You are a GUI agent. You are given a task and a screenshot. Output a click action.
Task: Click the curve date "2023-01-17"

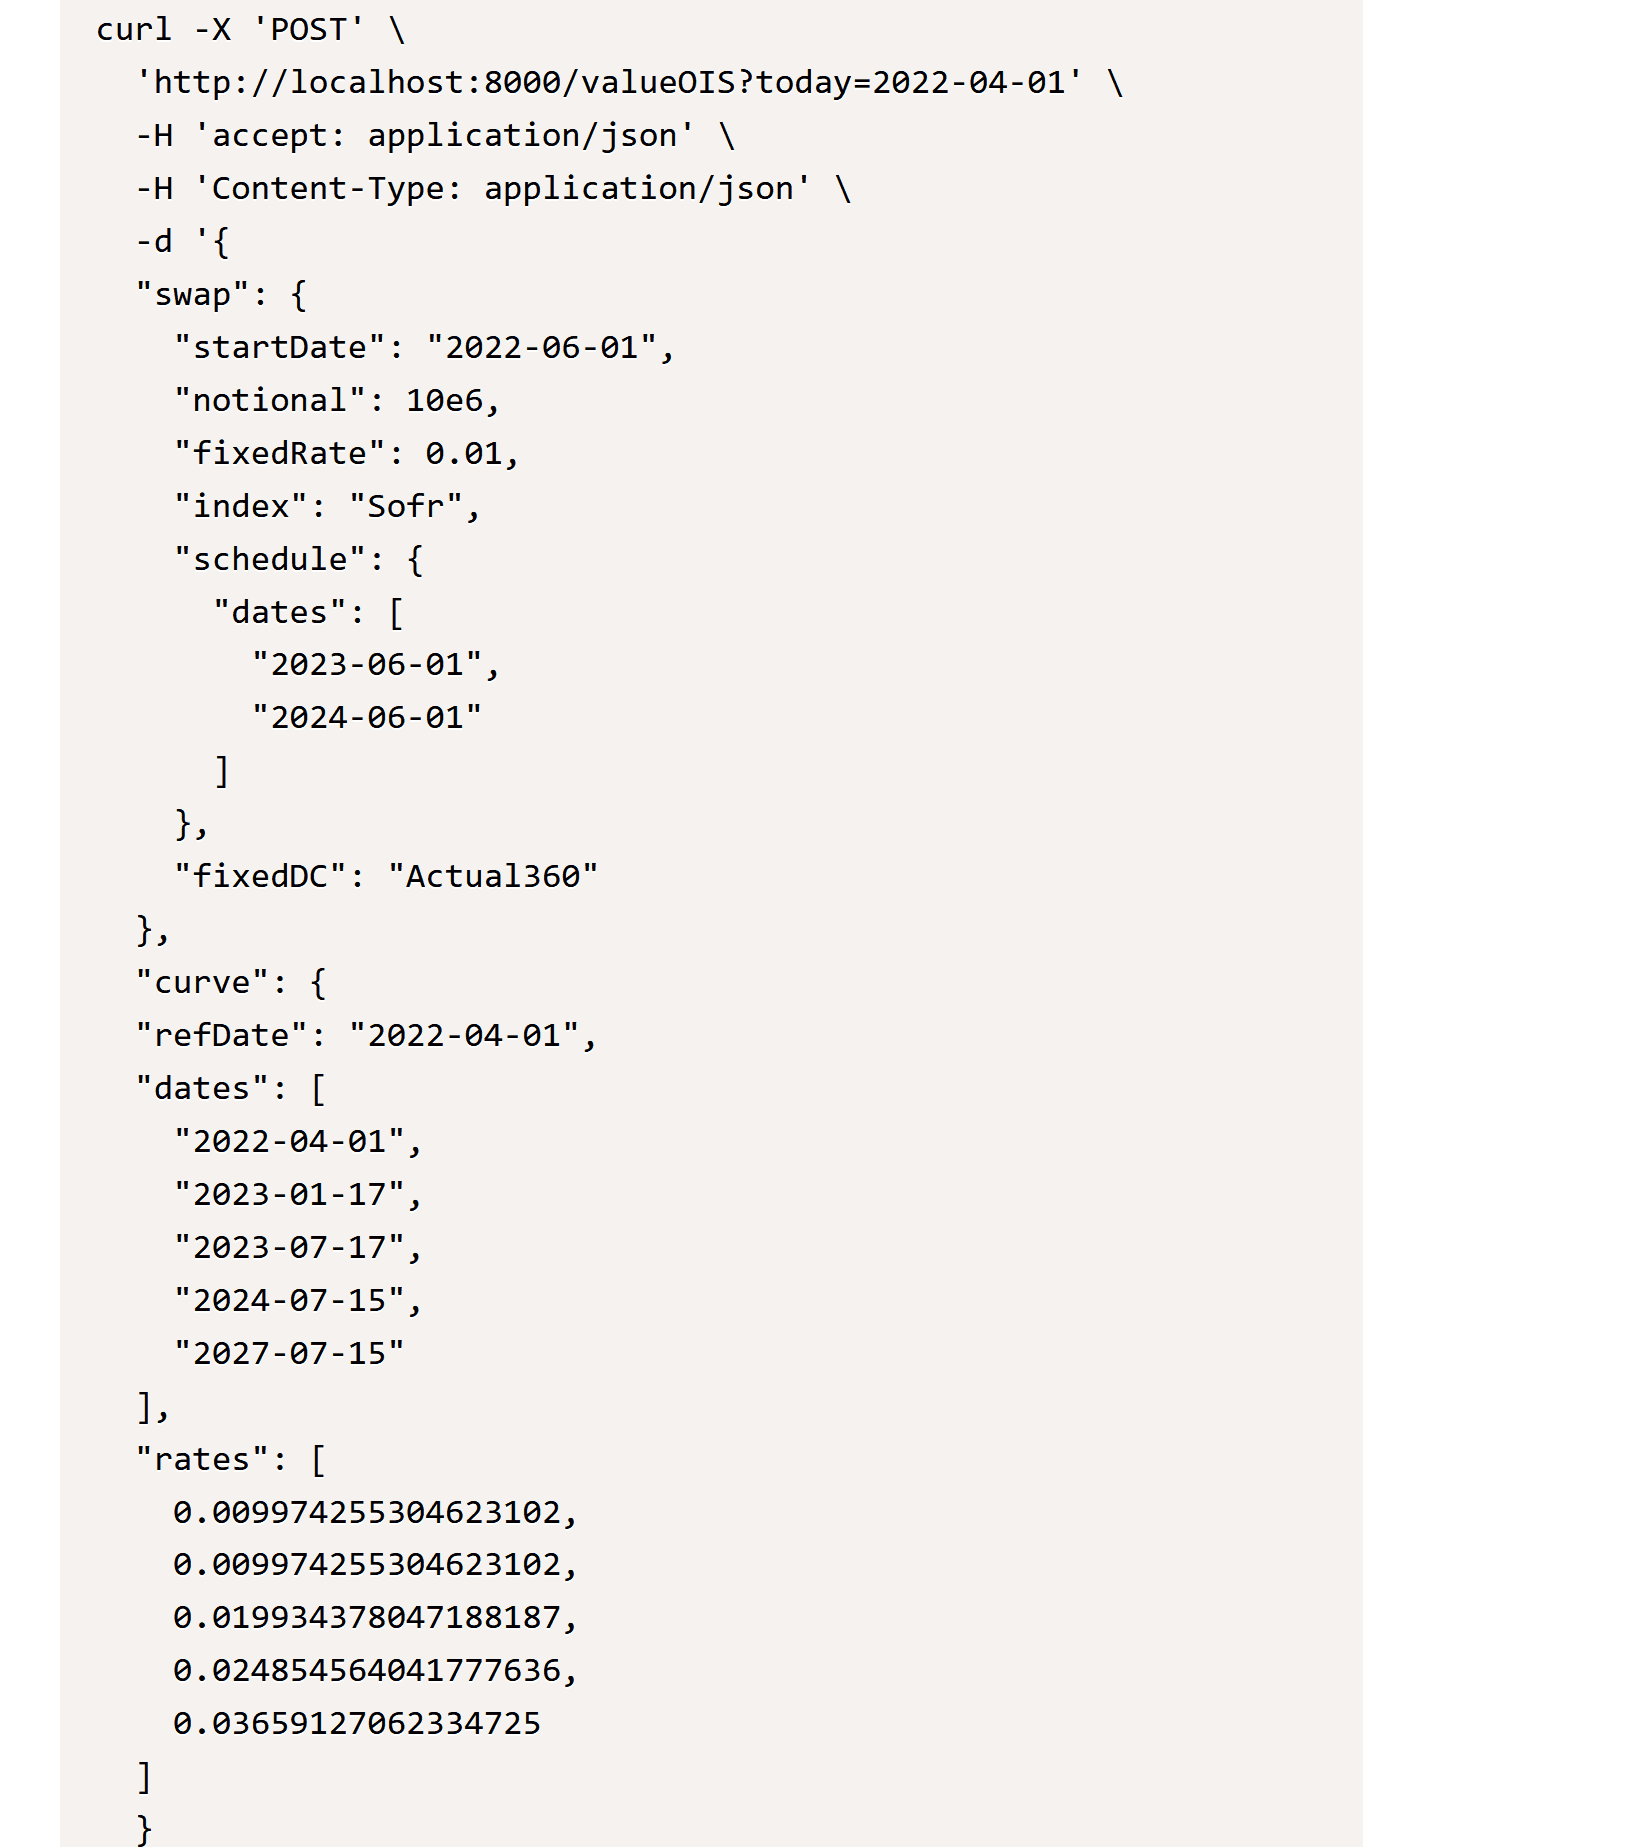pos(298,1195)
